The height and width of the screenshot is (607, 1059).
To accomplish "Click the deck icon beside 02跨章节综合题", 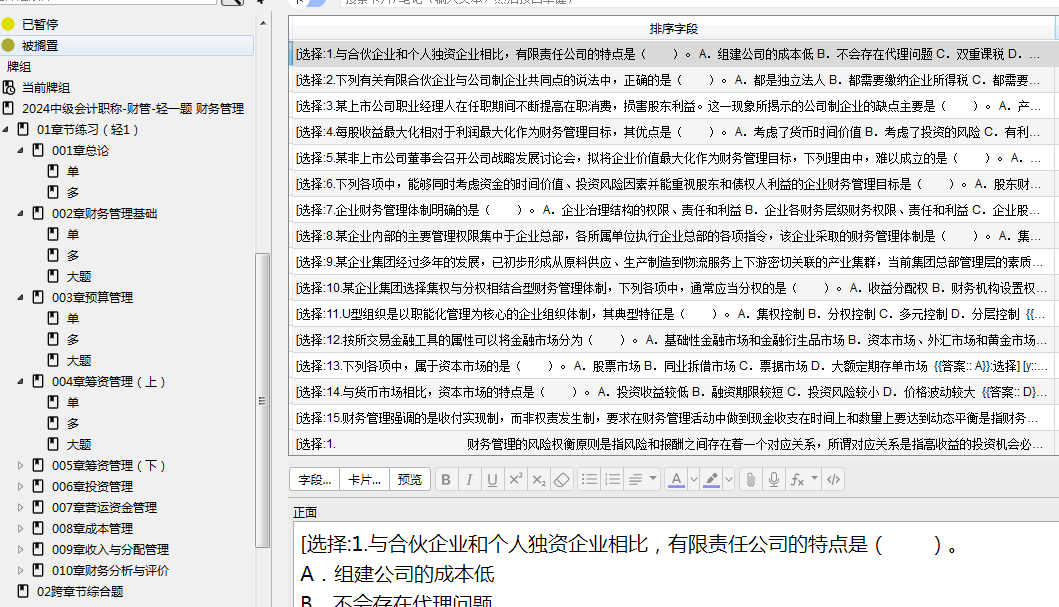I will coord(24,591).
